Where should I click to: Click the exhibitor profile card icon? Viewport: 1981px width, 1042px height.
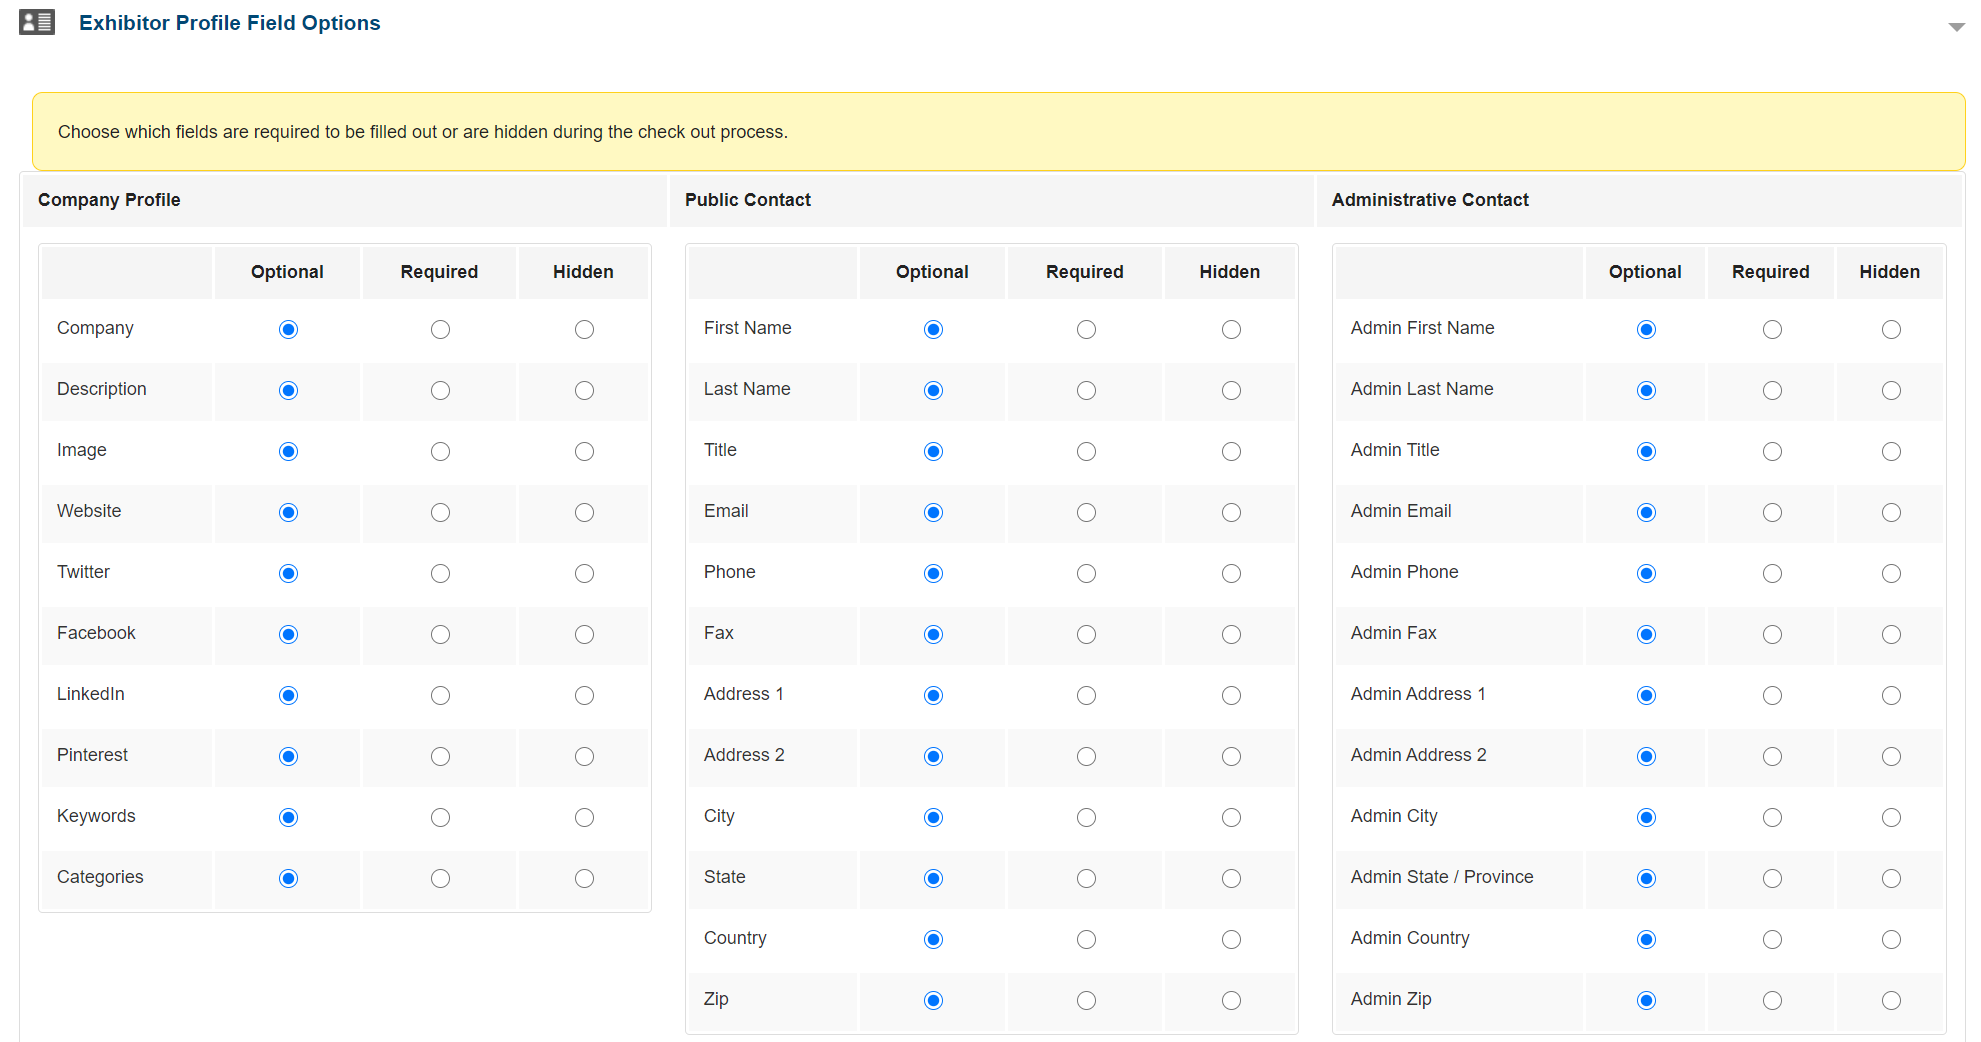pyautogui.click(x=37, y=22)
